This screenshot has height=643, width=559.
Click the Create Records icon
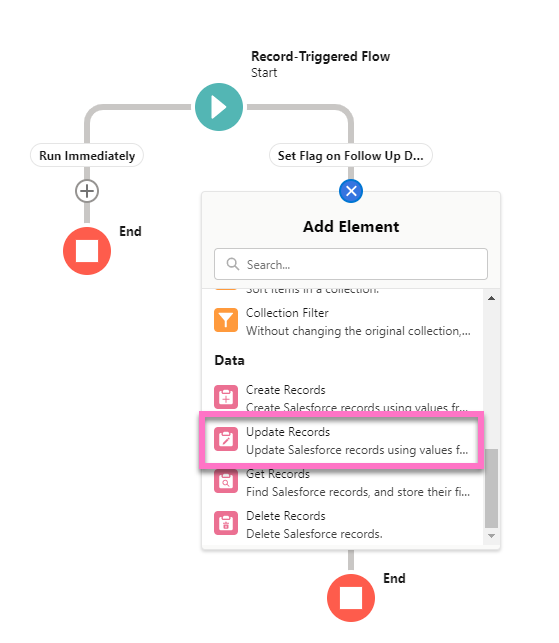click(226, 397)
